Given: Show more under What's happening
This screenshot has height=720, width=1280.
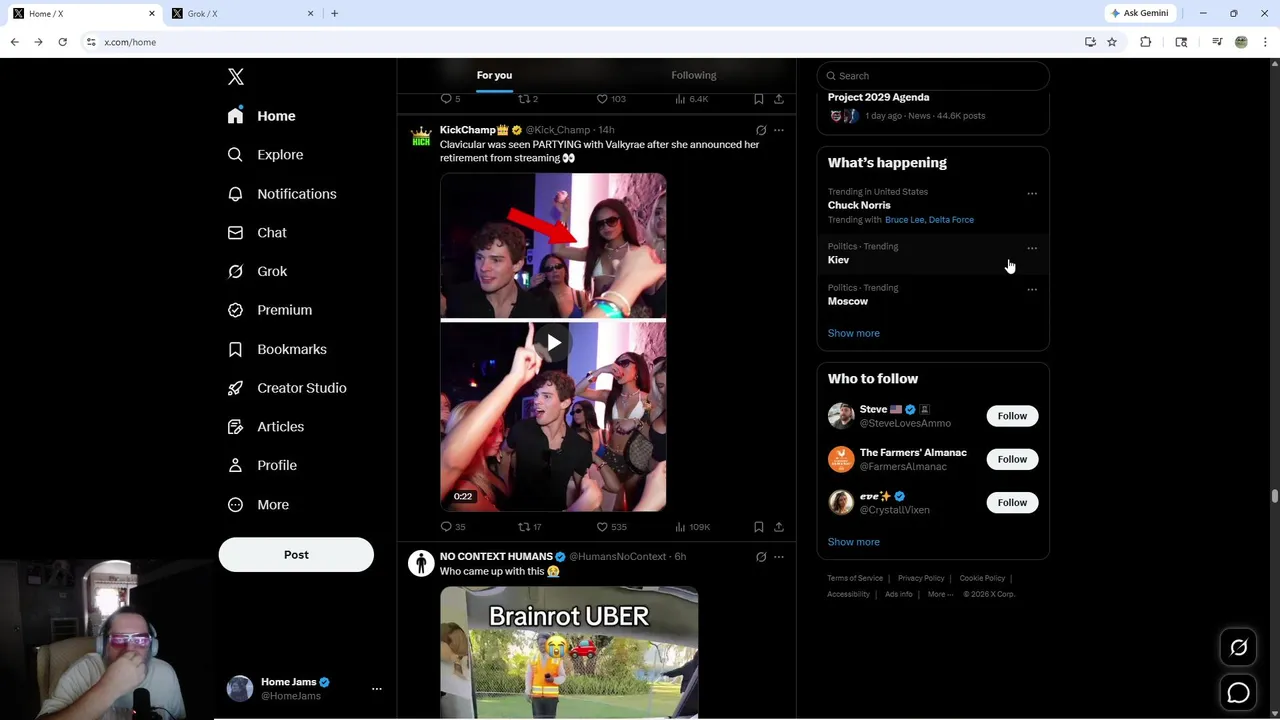Looking at the screenshot, I should point(854,333).
